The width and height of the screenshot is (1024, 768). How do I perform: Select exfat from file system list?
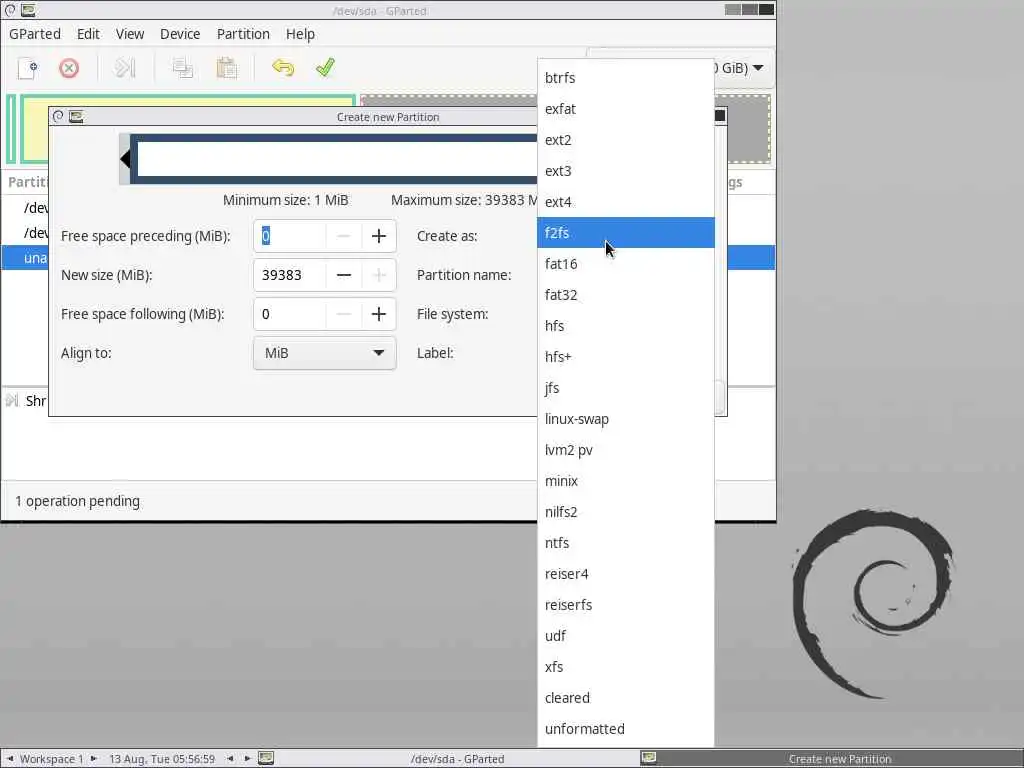[626, 109]
